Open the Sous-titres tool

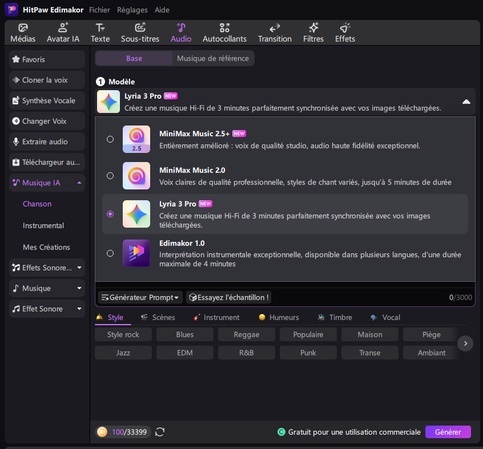click(140, 33)
